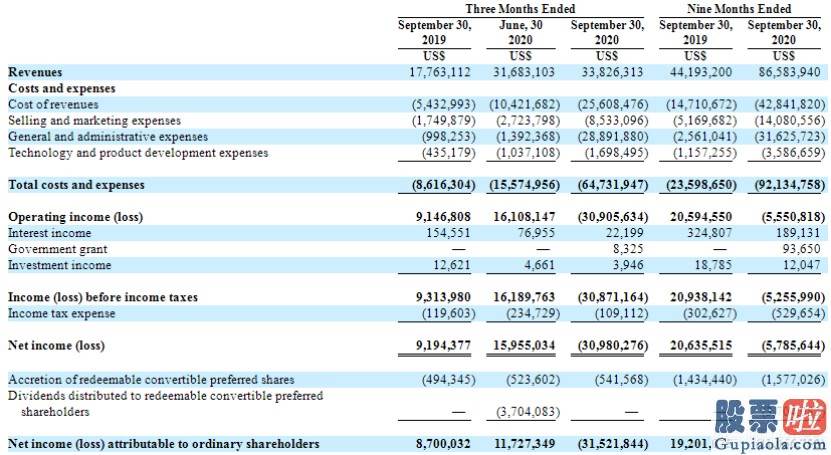Click revenues value 17,763,112
Screen dimensions: 831x455
(x=439, y=72)
